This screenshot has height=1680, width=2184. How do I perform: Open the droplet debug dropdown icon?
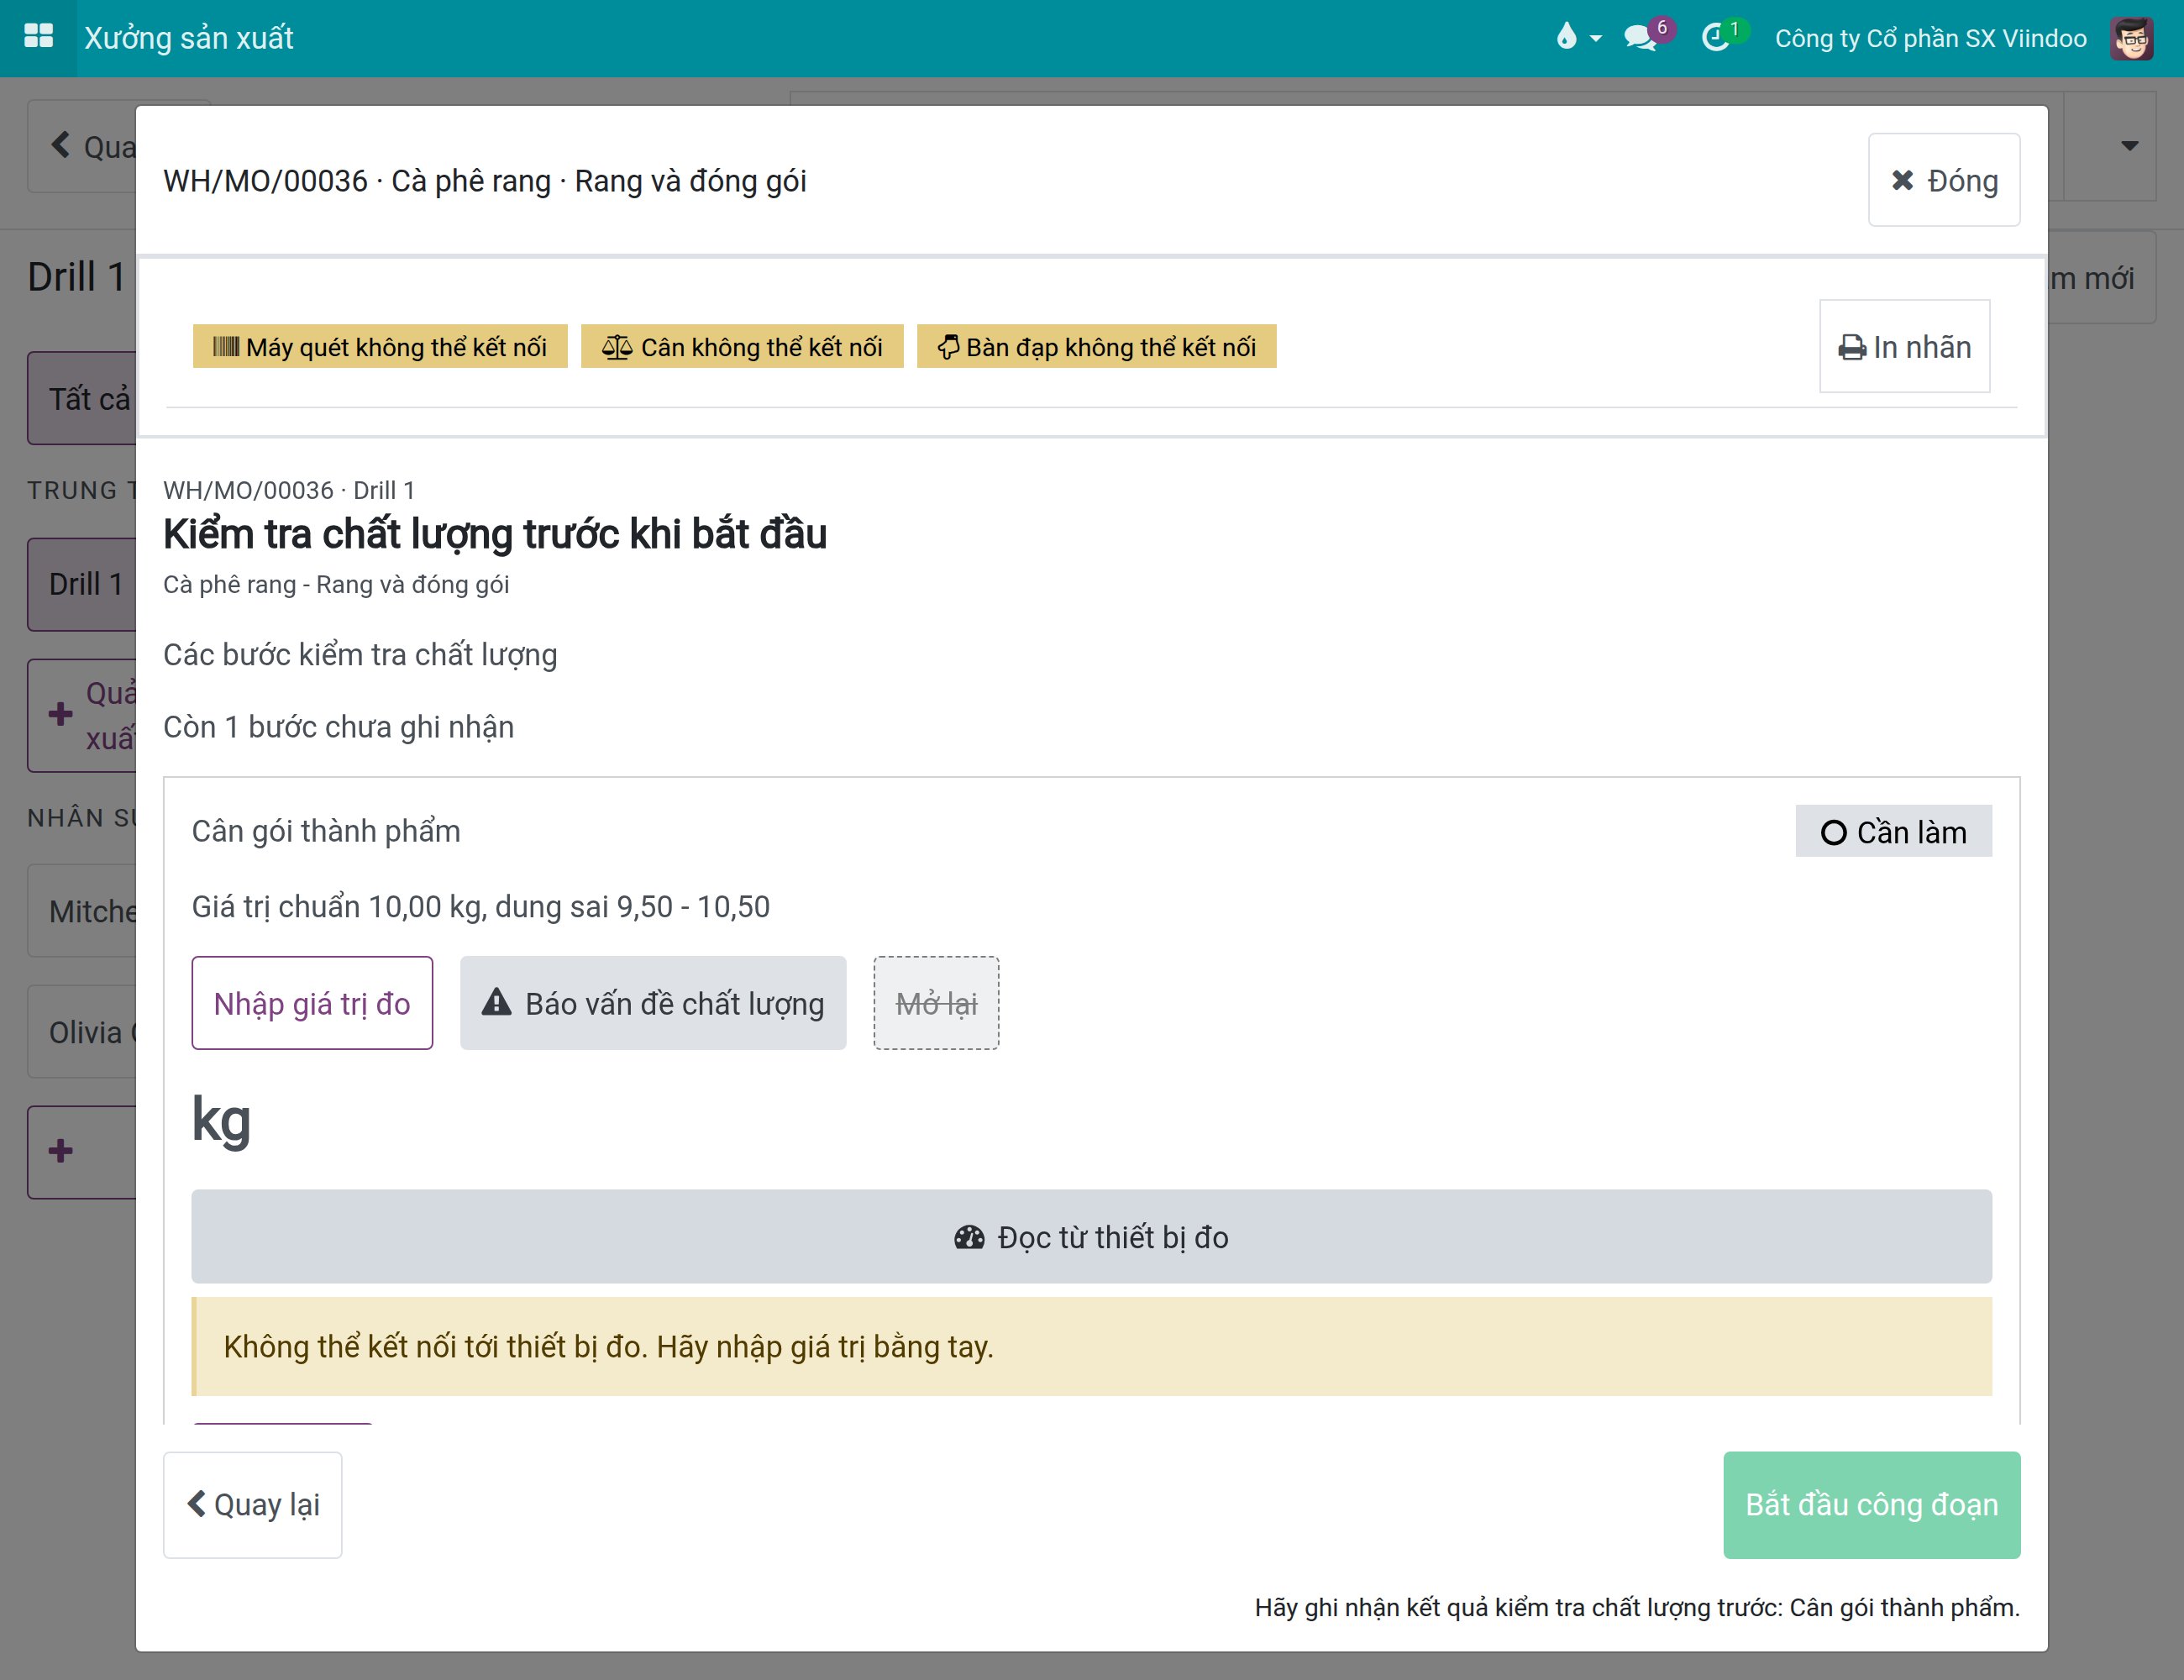point(1578,38)
